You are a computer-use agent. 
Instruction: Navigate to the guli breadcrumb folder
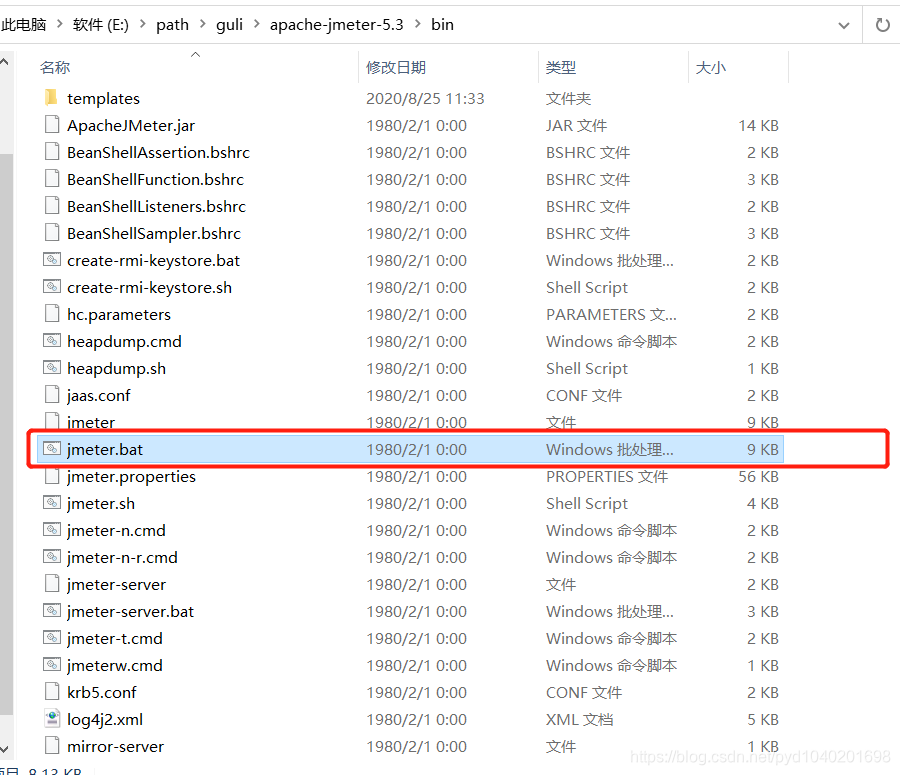[229, 25]
